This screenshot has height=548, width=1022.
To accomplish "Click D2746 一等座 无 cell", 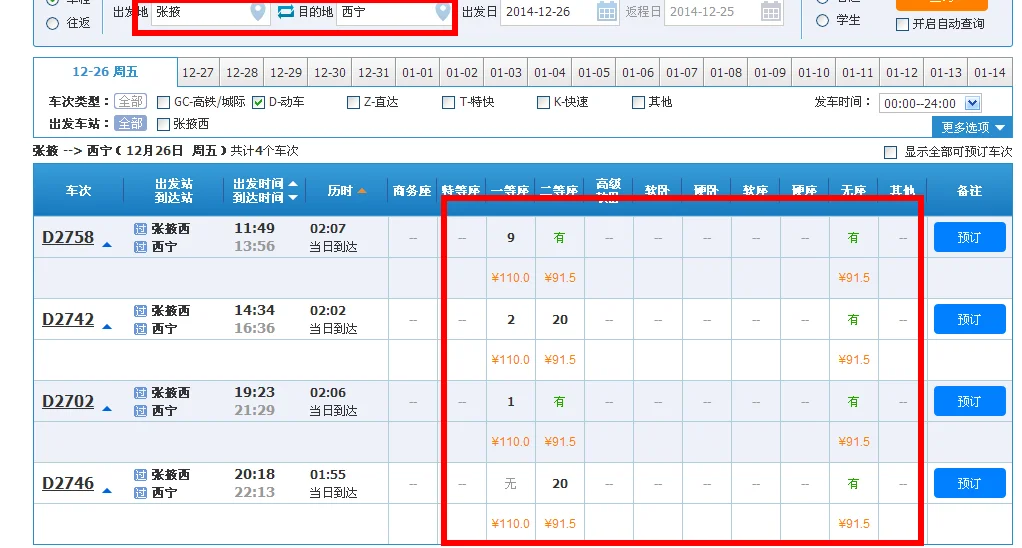I will tap(511, 484).
